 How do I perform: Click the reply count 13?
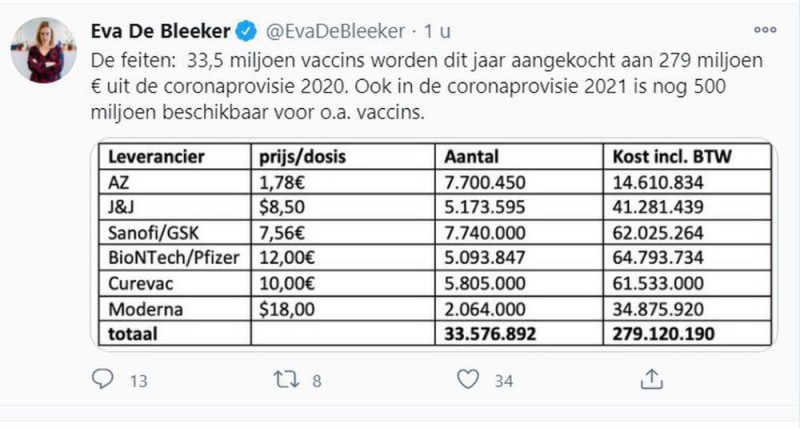tap(139, 380)
